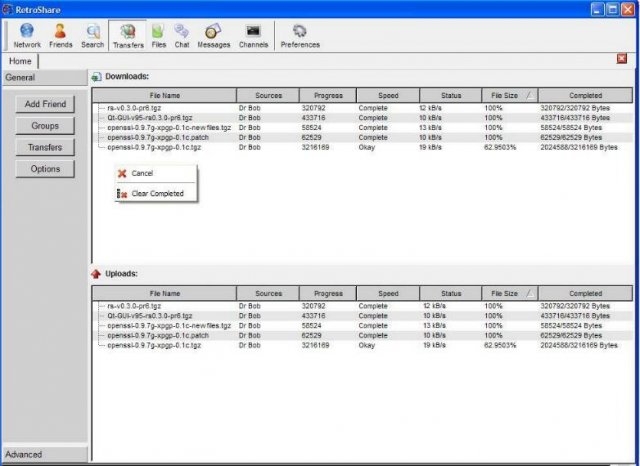This screenshot has width=640, height=466.
Task: Select the Transfers toolbar icon
Action: (128, 35)
